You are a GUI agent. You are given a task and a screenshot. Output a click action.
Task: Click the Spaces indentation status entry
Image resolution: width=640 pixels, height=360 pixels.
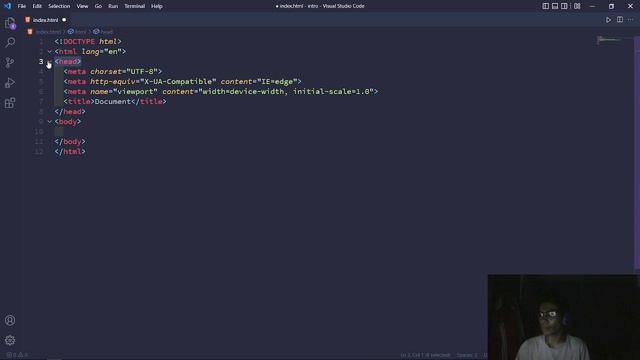(x=467, y=355)
